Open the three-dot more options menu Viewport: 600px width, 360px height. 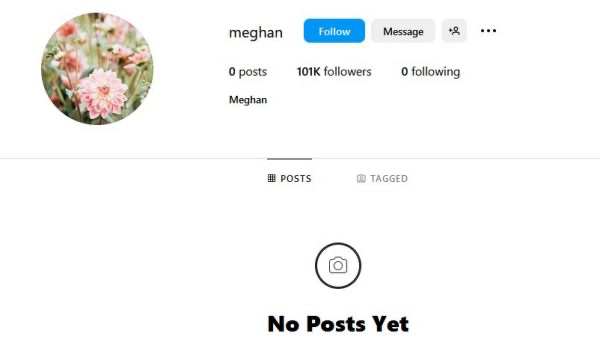click(x=488, y=31)
